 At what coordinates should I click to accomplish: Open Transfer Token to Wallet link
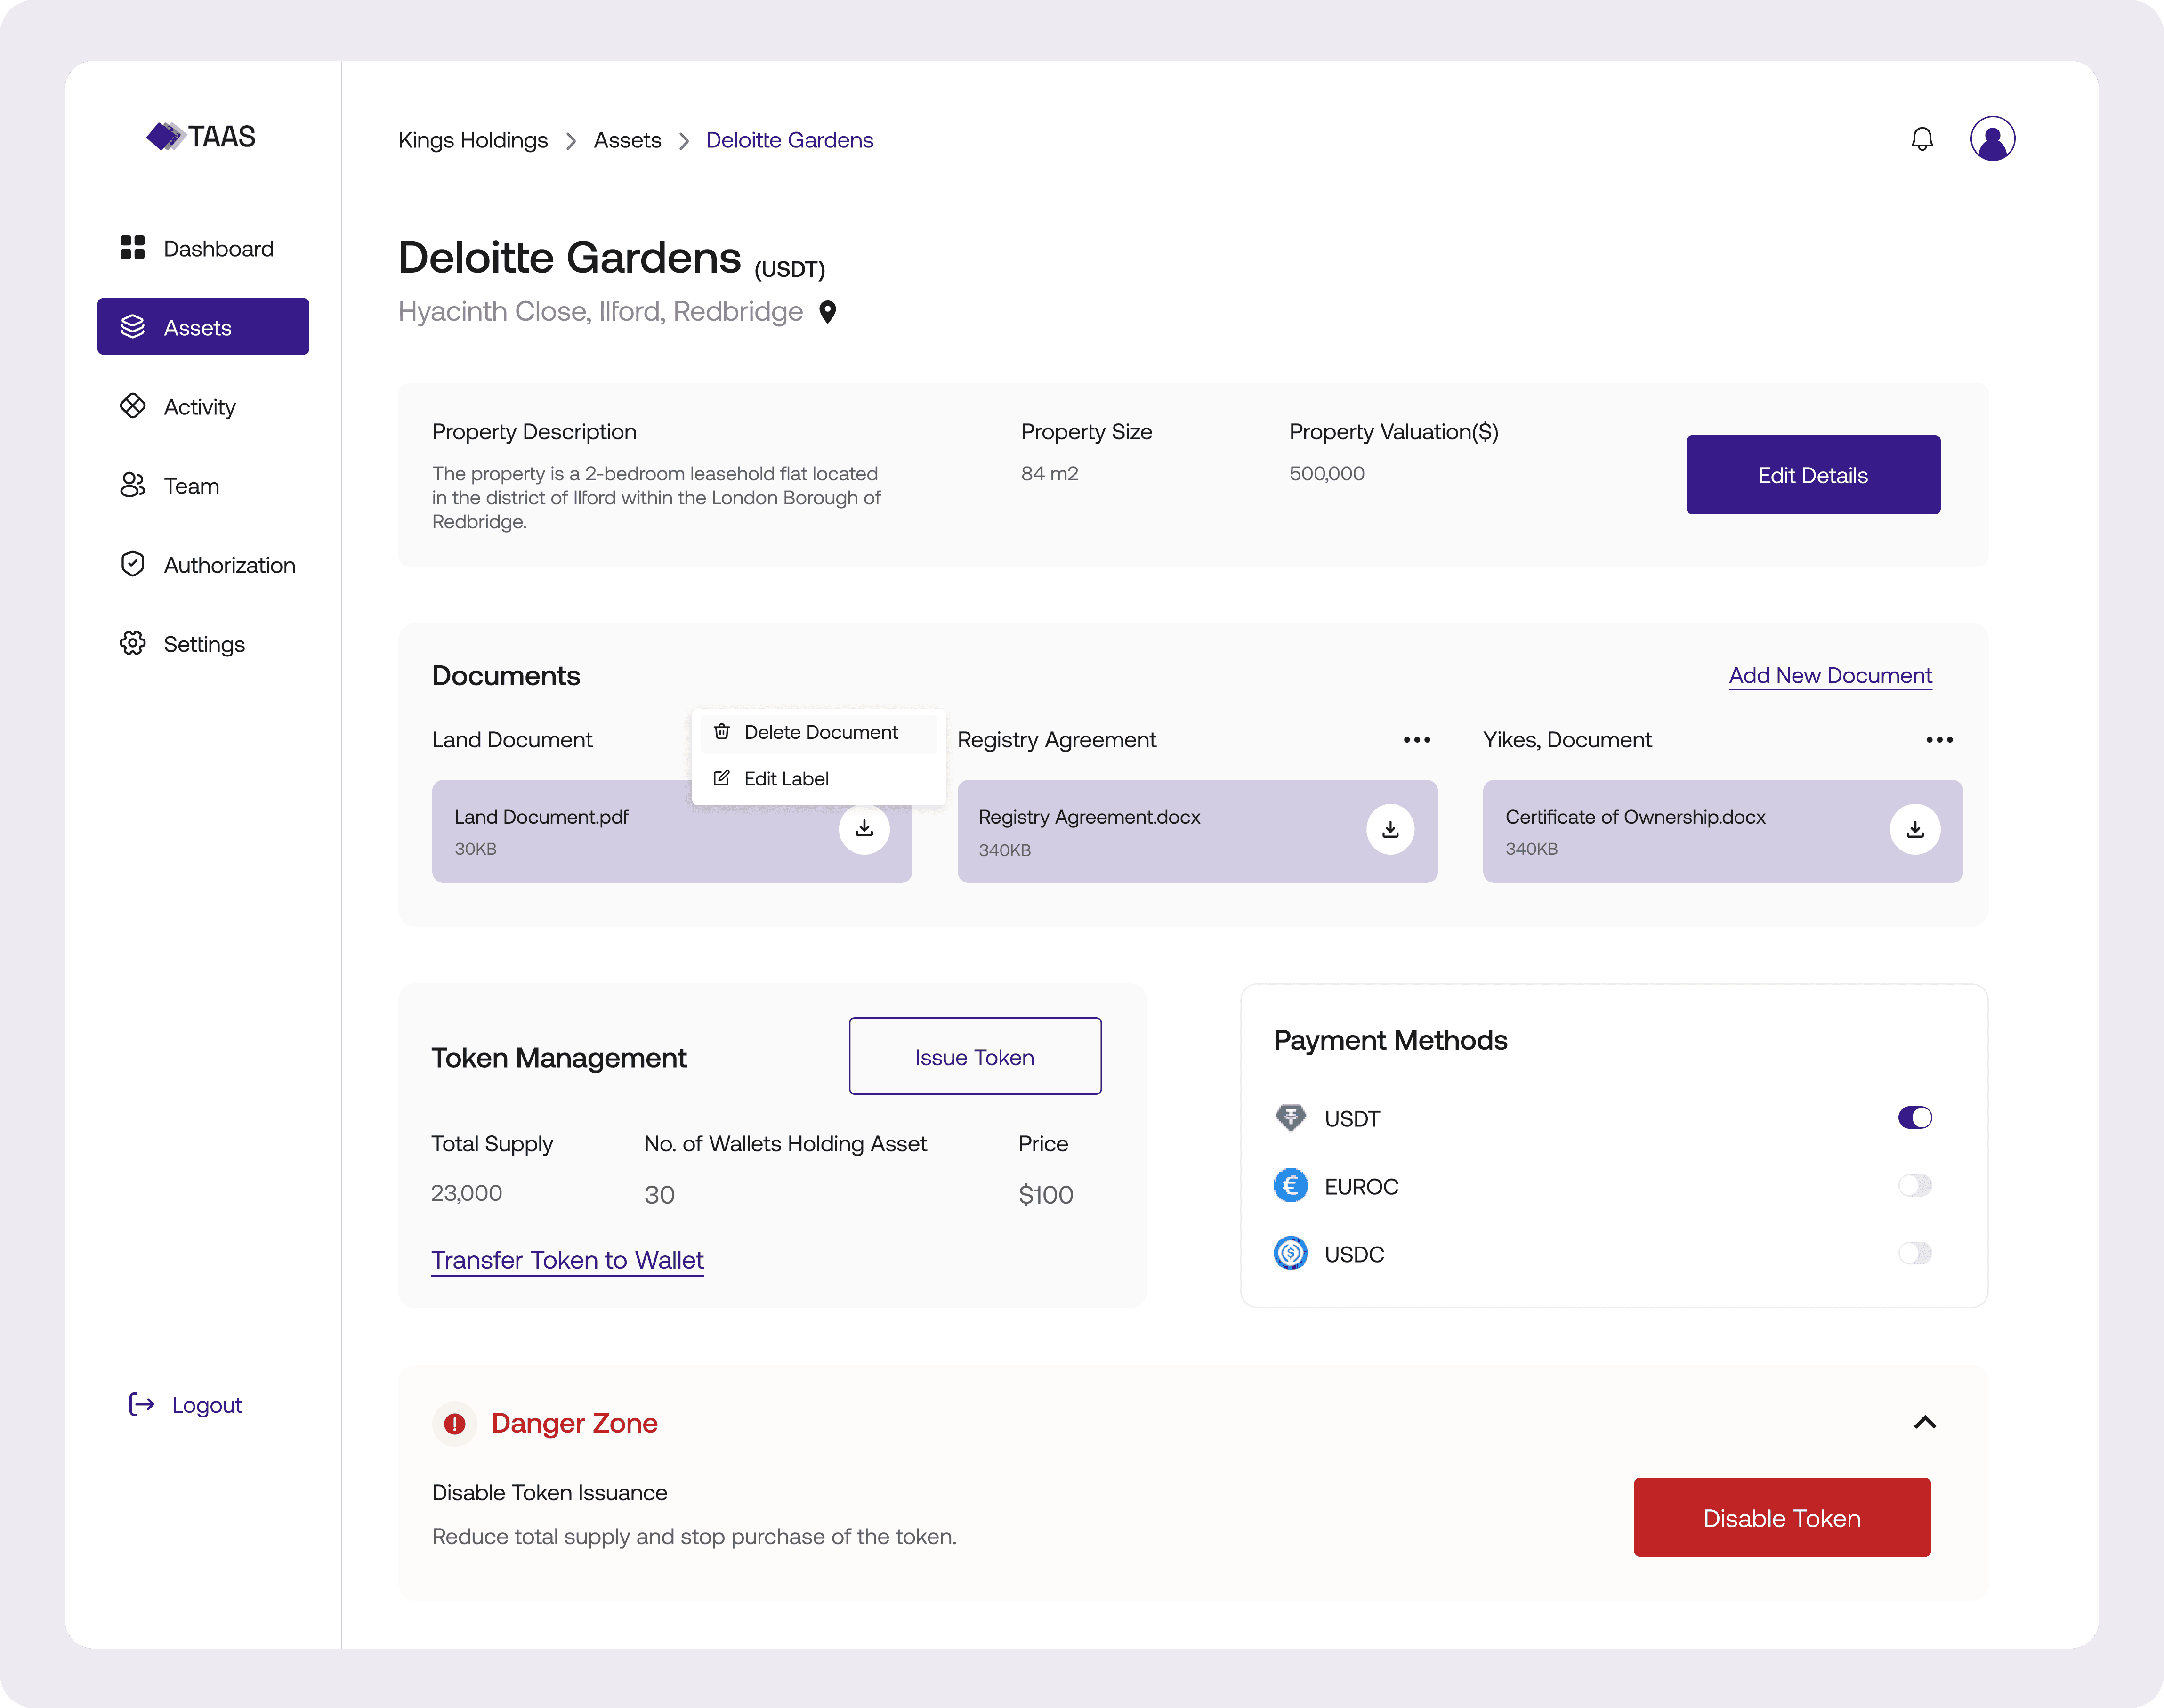(567, 1260)
